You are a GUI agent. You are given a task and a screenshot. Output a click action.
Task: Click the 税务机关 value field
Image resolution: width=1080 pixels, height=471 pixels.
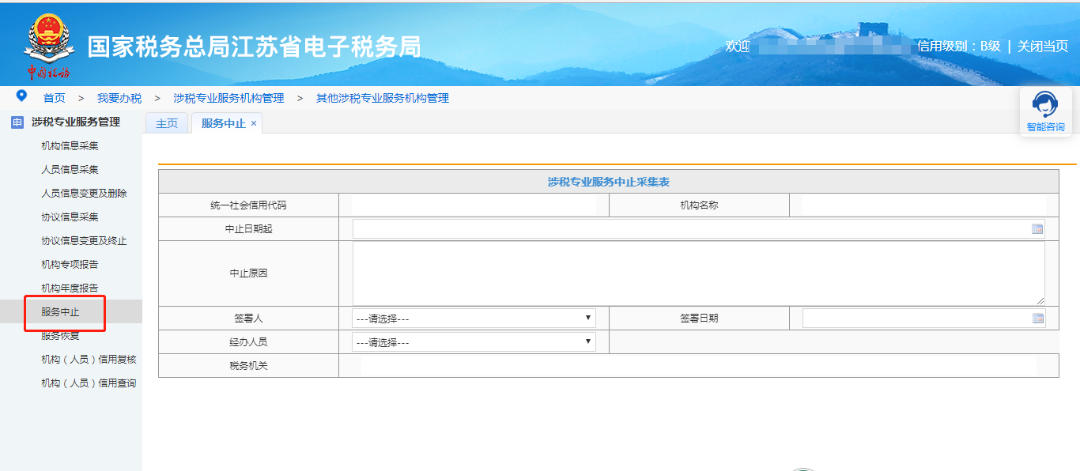coord(698,366)
